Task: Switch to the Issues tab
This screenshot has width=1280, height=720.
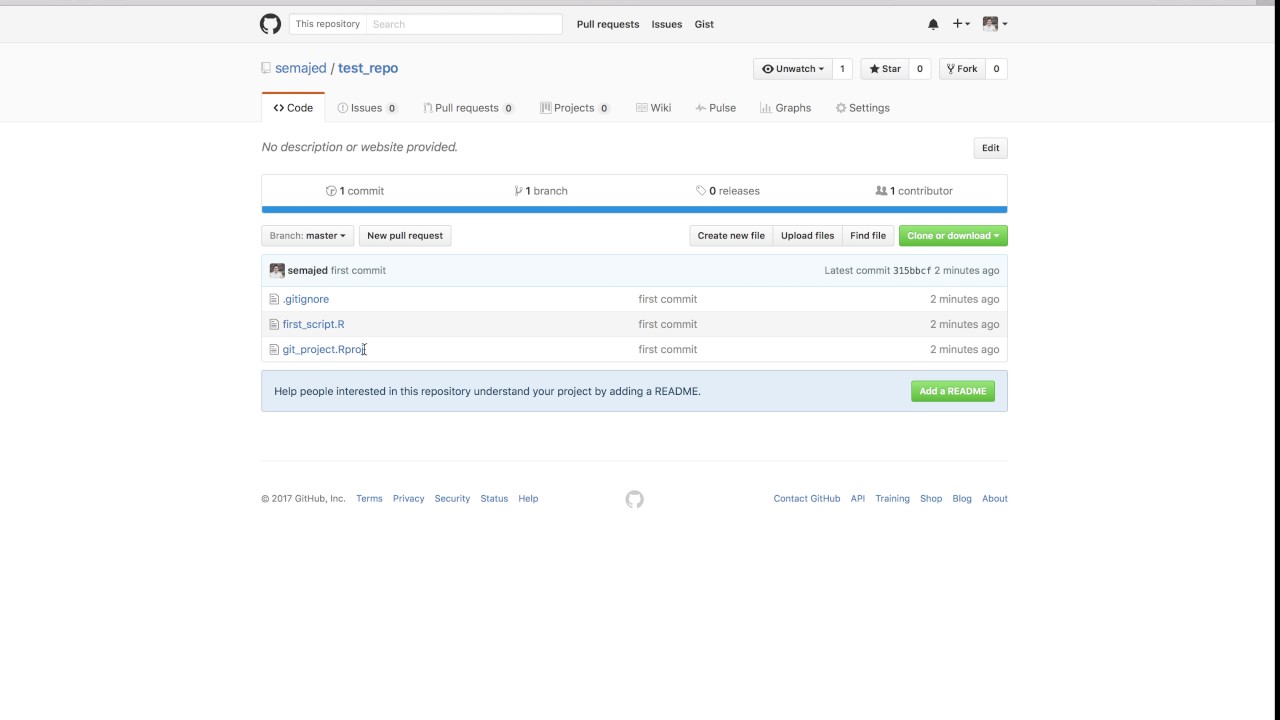Action: point(367,108)
